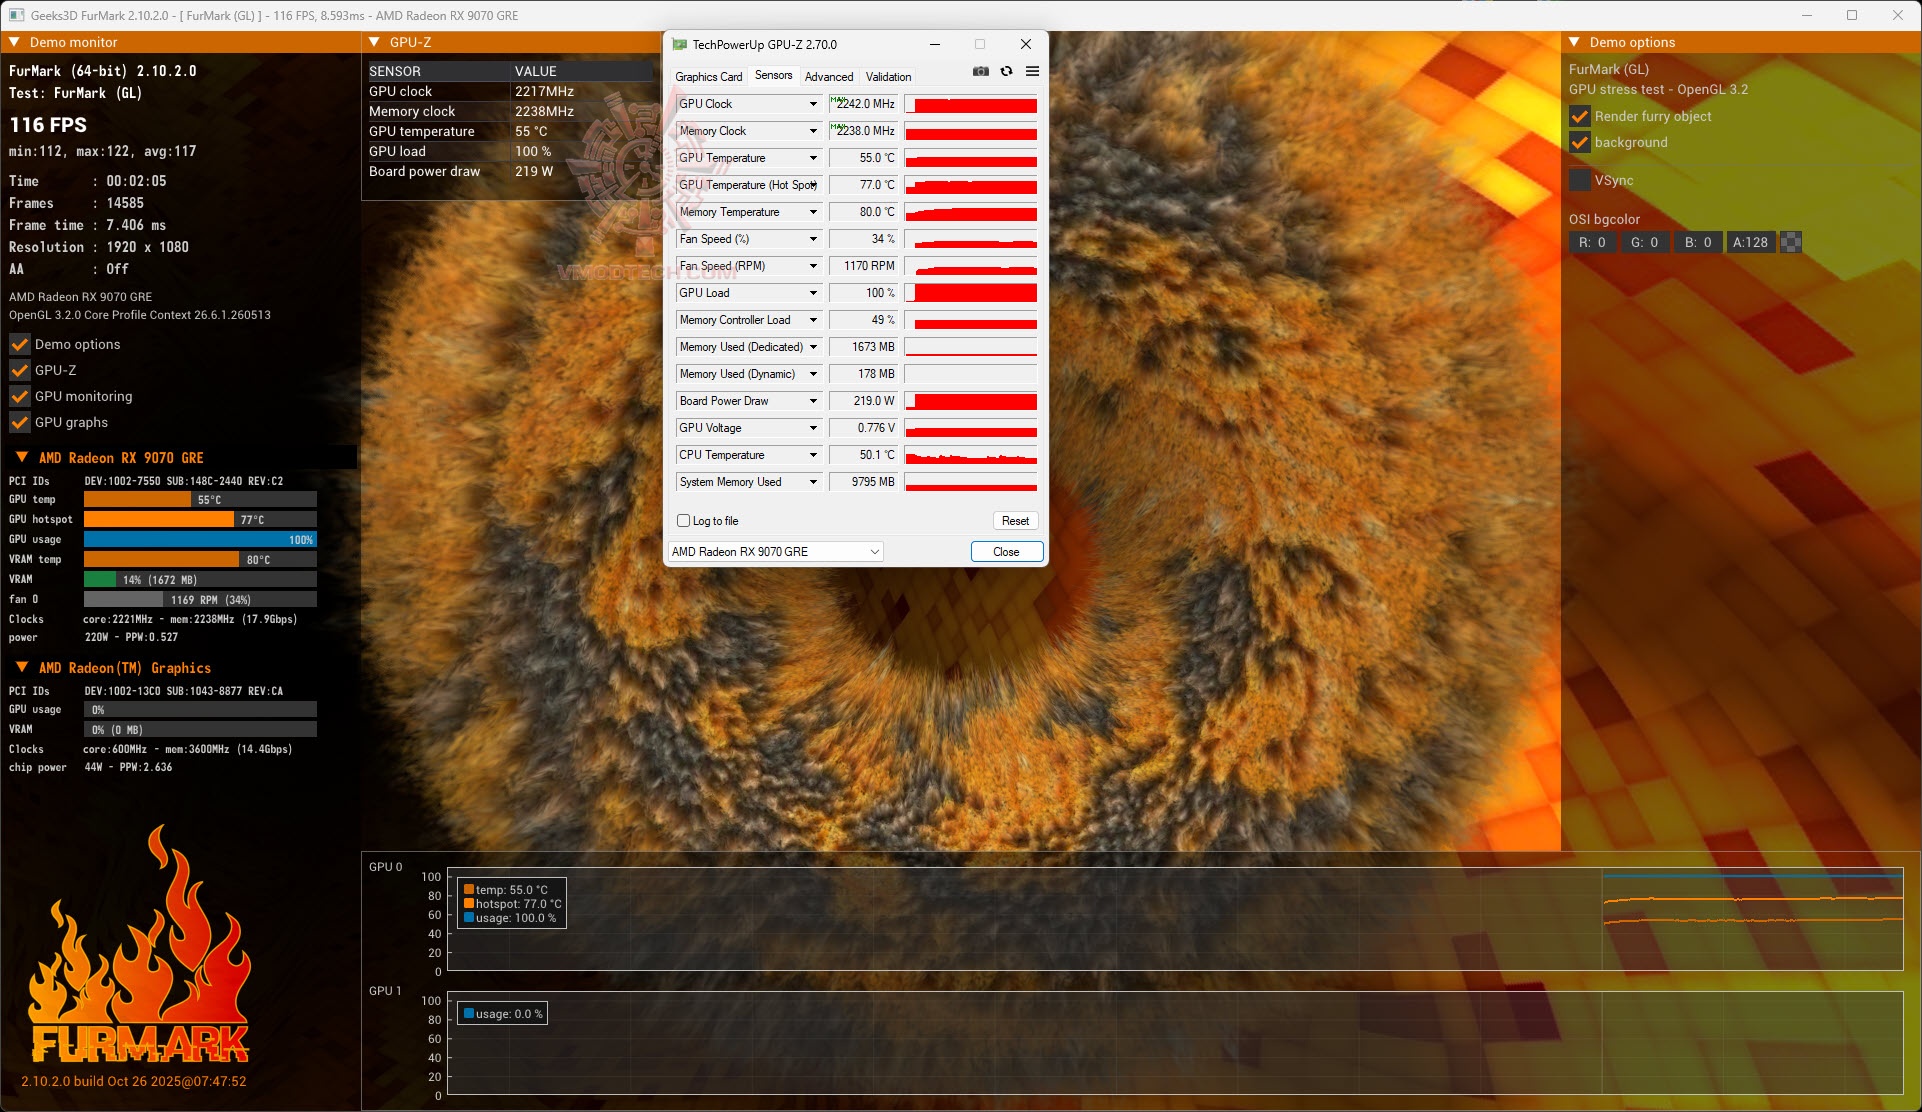Open the Advanced tab in GPU-Z

point(829,77)
